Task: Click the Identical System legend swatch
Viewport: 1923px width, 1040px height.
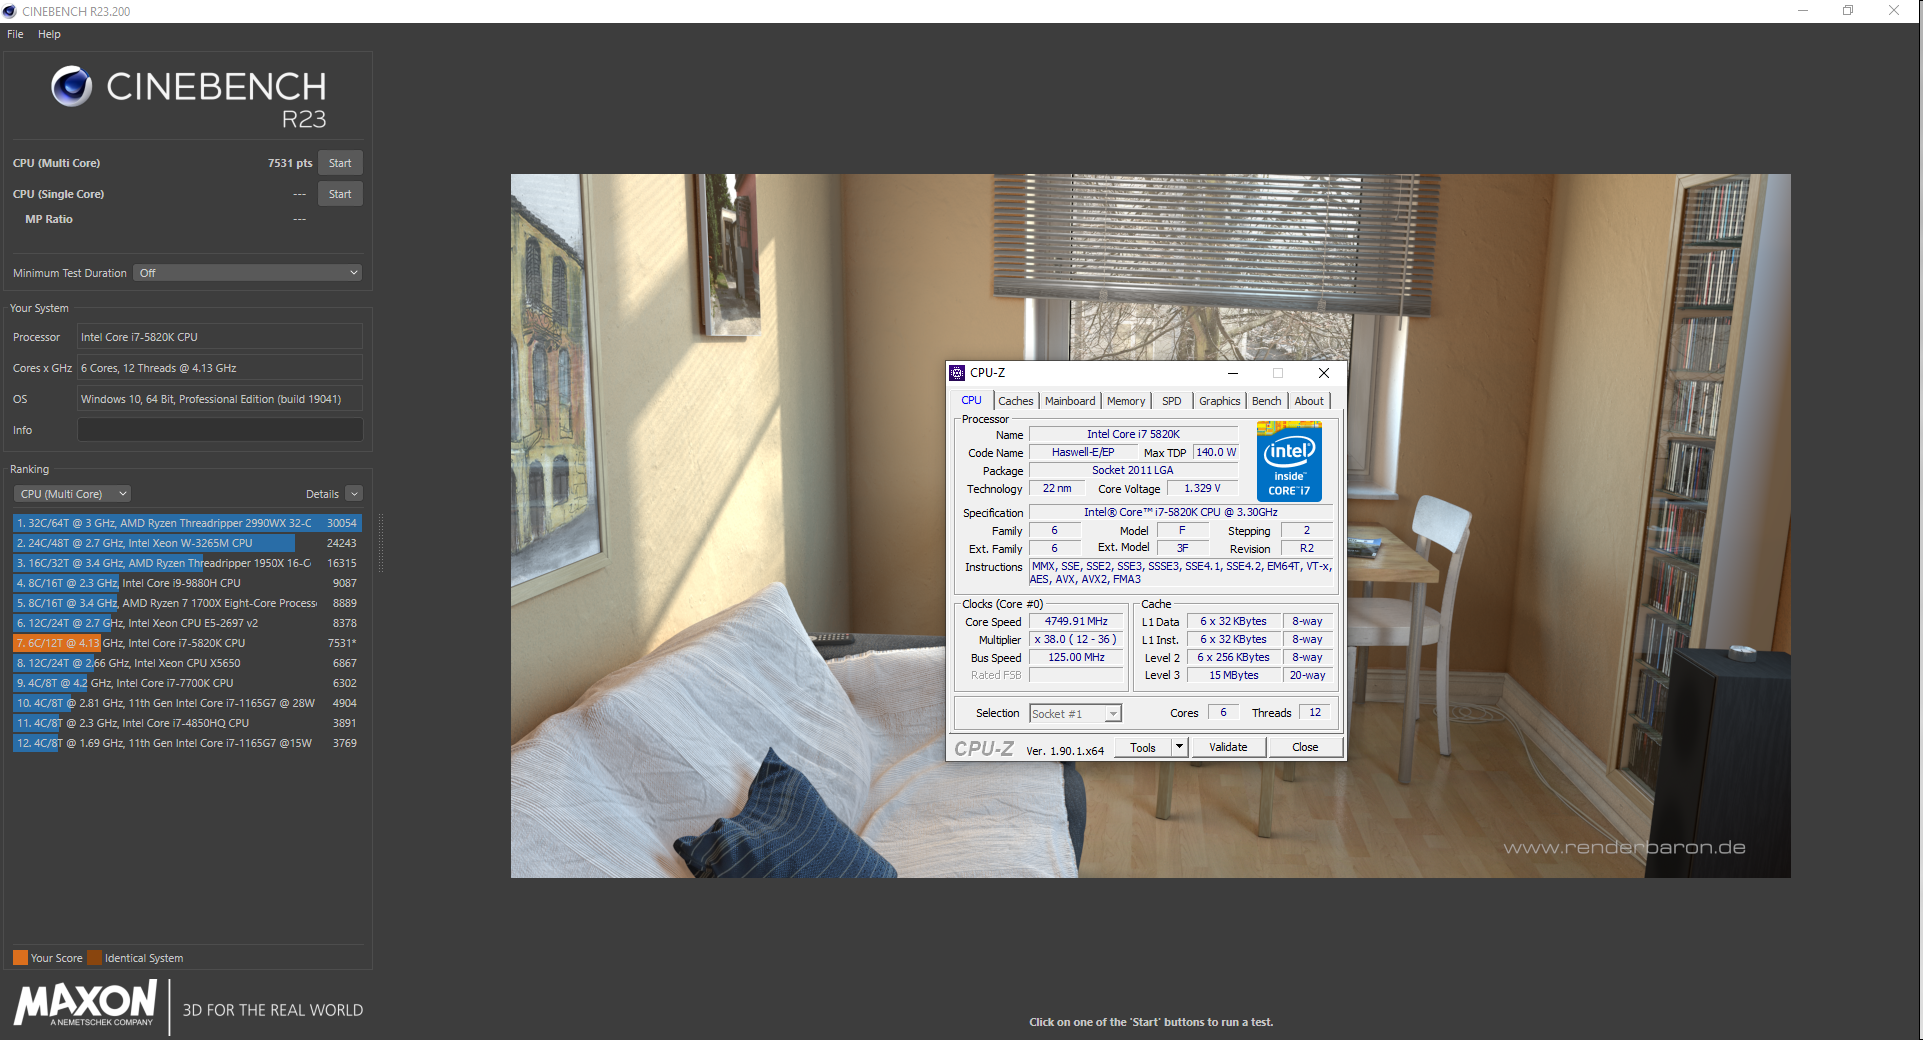Action: point(95,958)
